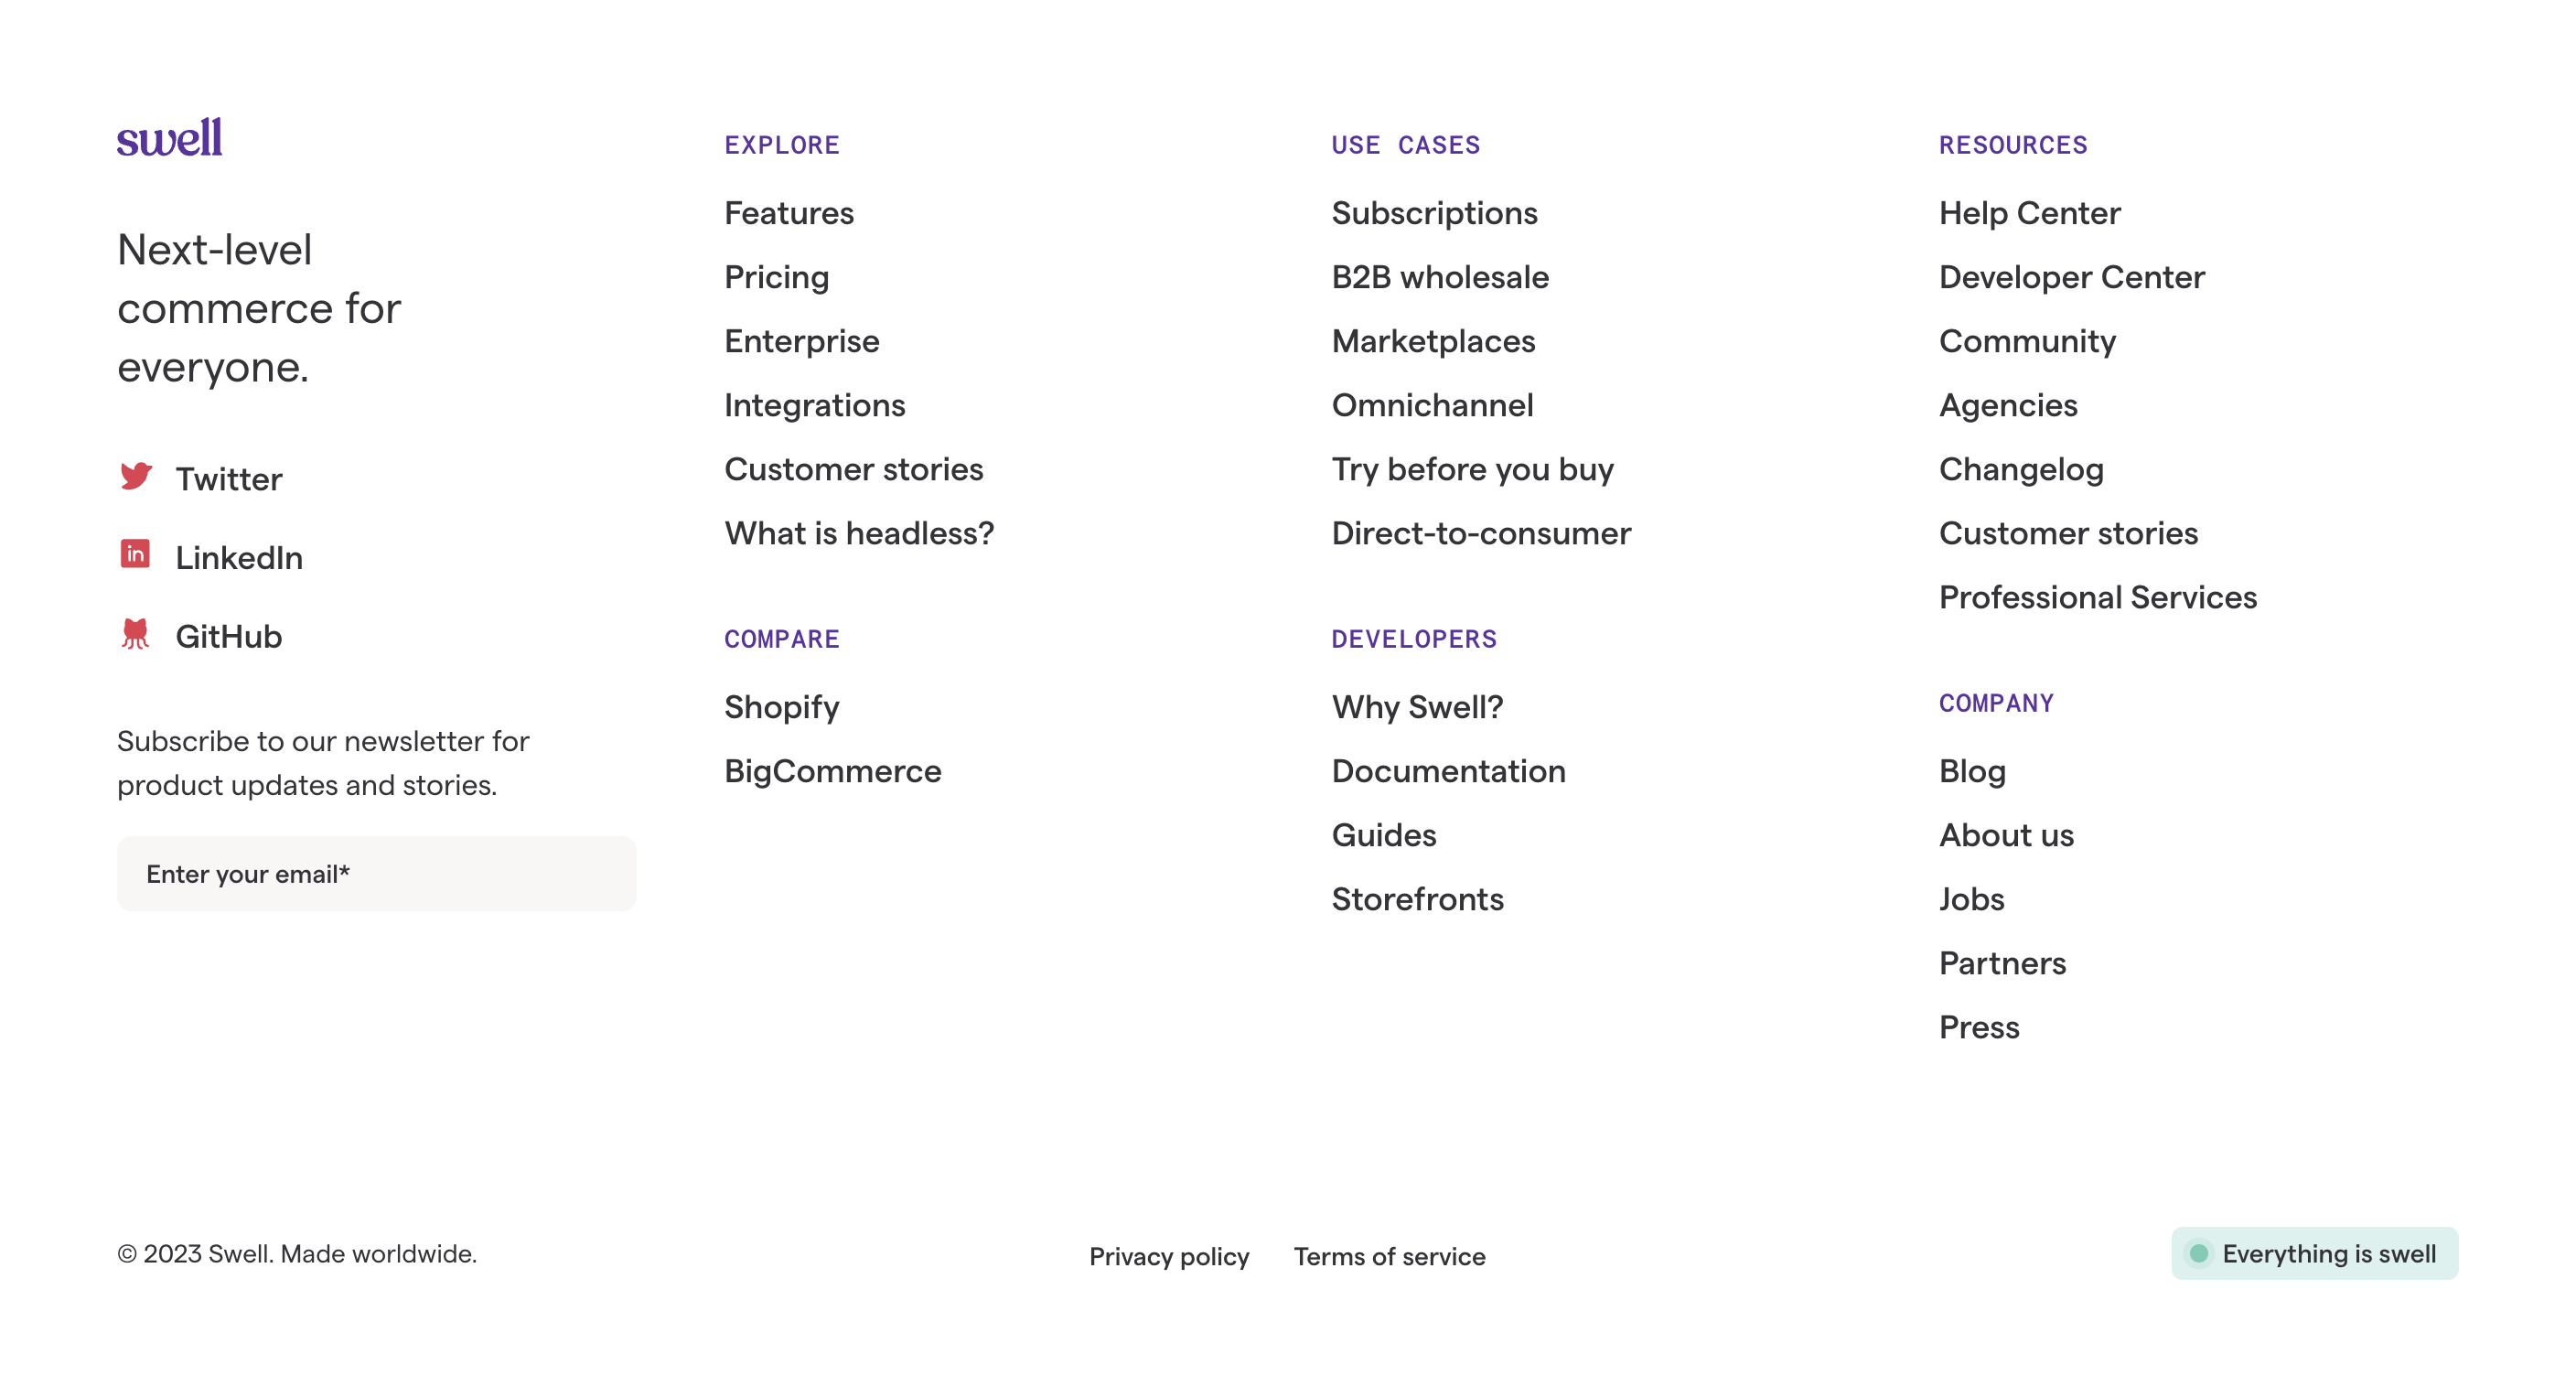
Task: View the B2B wholesale use case
Action: (x=1440, y=277)
